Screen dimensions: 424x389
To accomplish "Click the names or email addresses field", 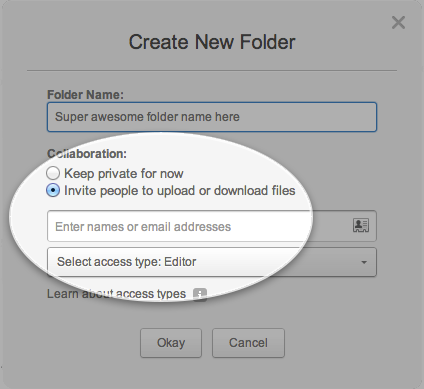I will coord(212,226).
